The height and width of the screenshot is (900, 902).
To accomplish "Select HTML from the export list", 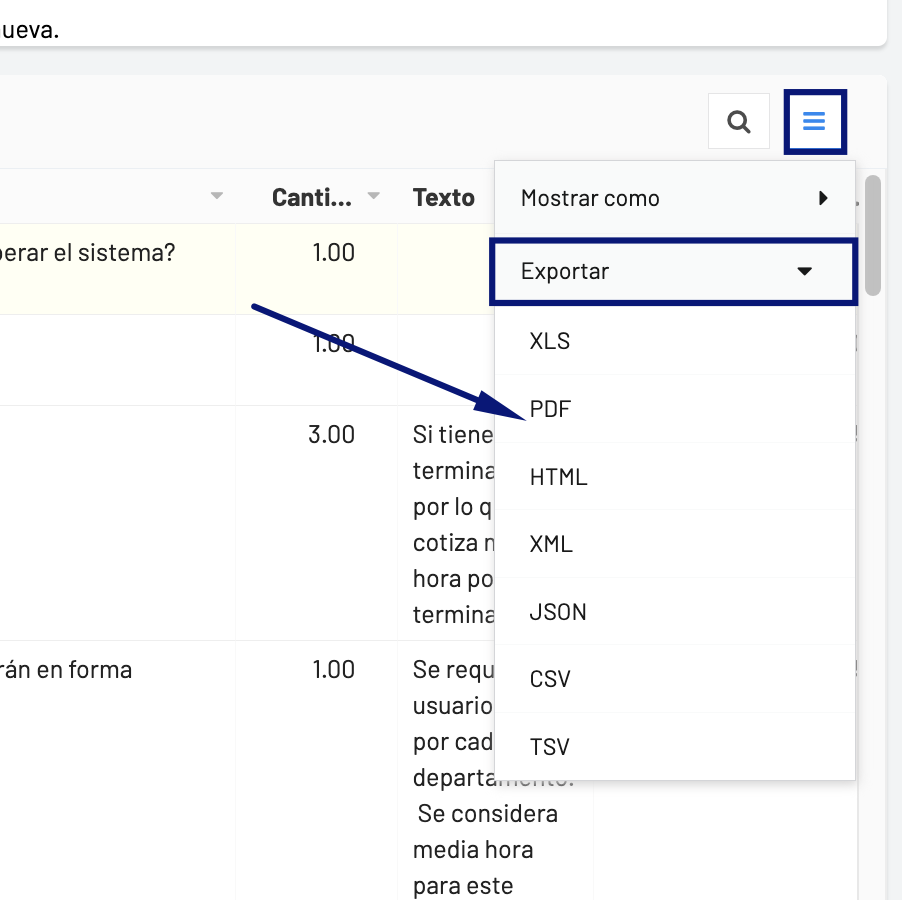I will pos(558,477).
